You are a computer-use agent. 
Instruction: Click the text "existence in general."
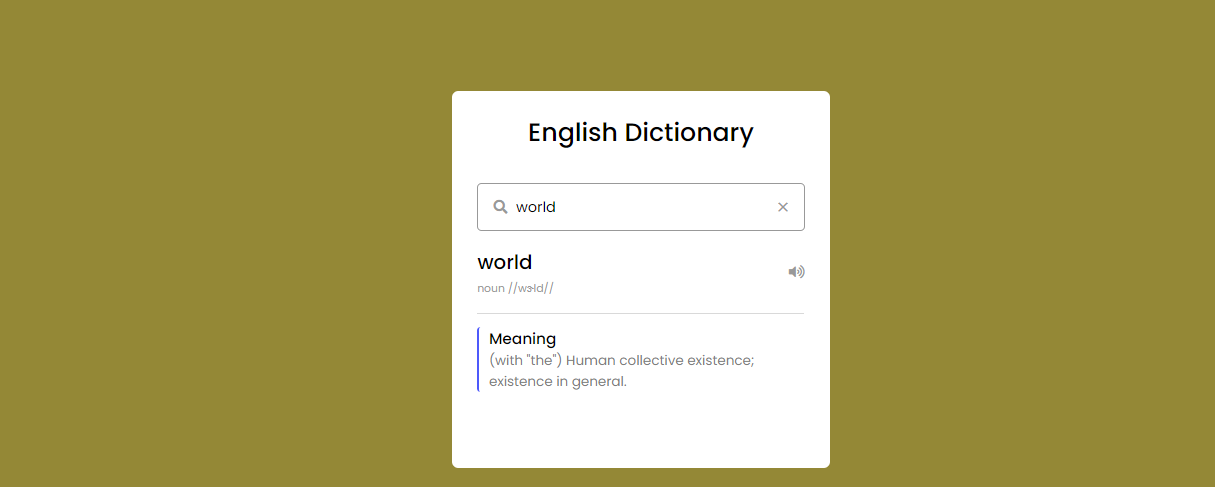coord(557,381)
